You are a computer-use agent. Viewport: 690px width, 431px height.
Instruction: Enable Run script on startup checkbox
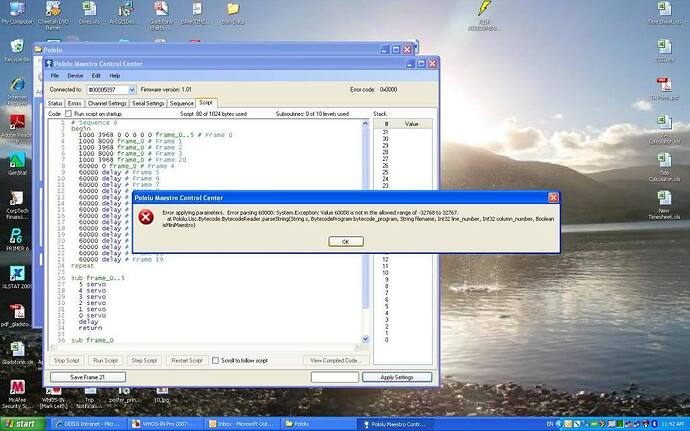click(x=68, y=114)
